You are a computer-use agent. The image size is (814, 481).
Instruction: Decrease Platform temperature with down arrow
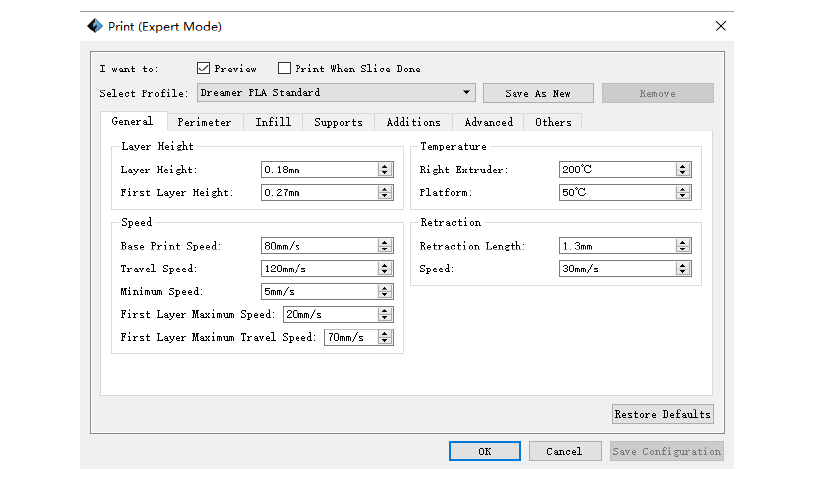(x=683, y=196)
